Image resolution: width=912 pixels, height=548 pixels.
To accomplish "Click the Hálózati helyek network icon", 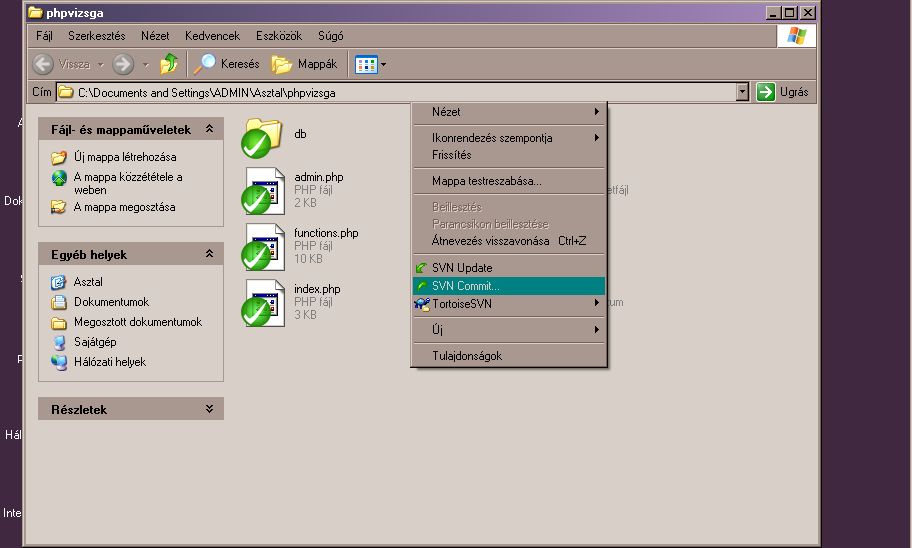I will pos(59,362).
